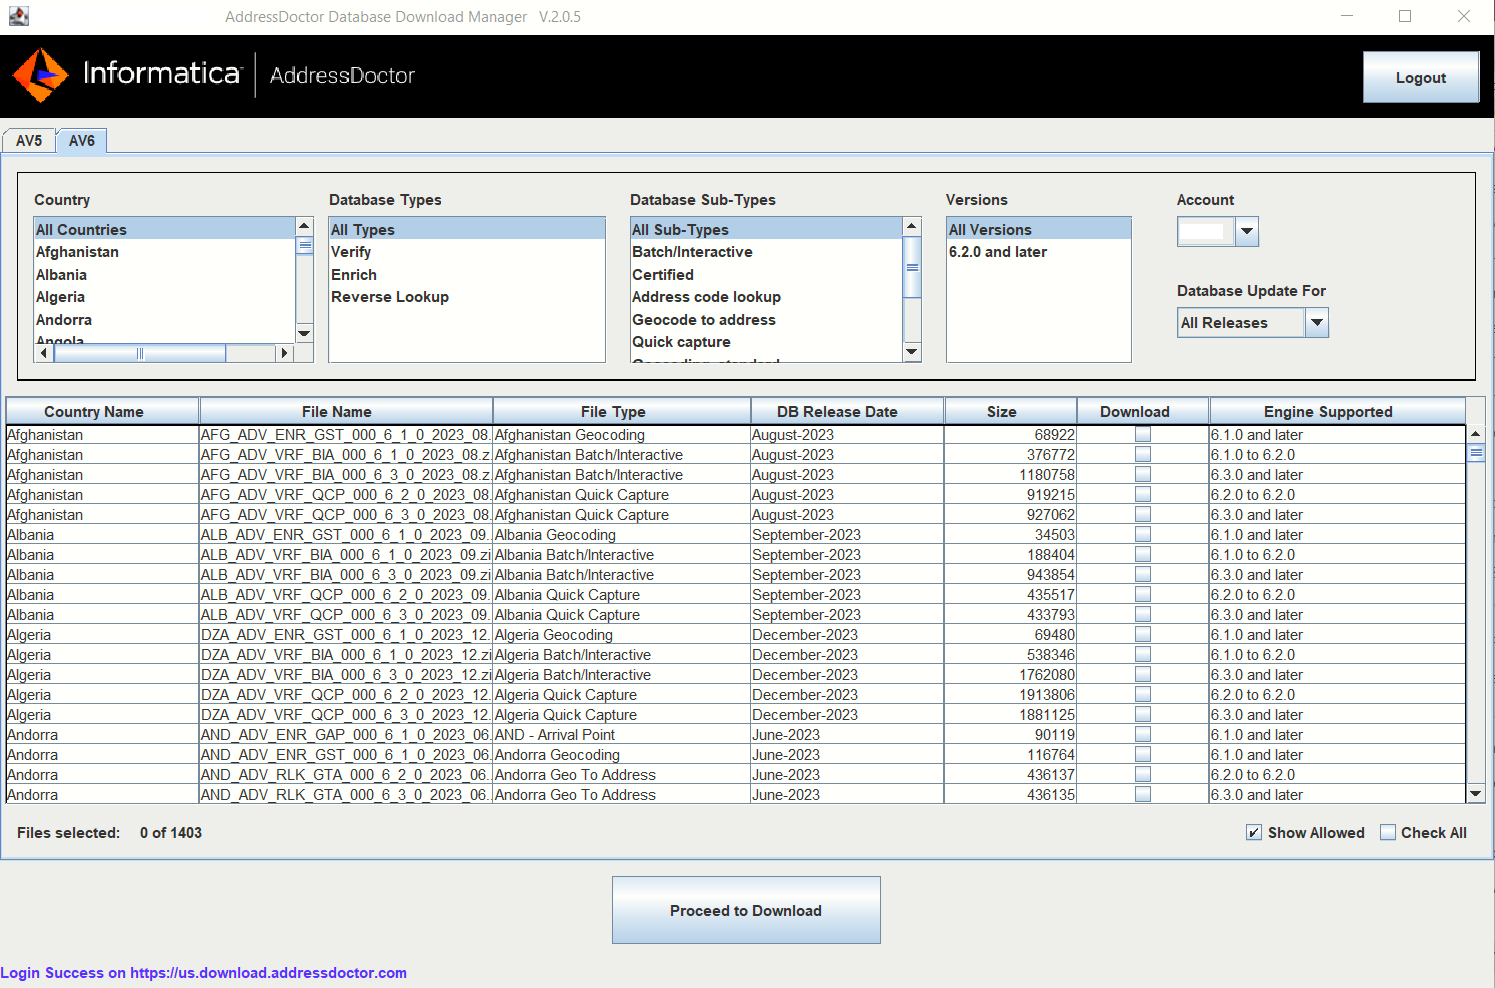Click Sub-Types list scroll down arrow

coord(912,352)
